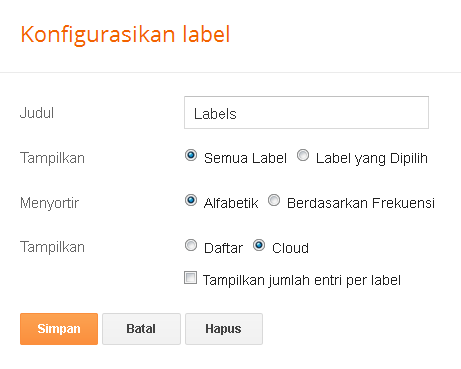Click the Tampilkan label beside Daftar option
This screenshot has width=461, height=369.
pos(52,247)
